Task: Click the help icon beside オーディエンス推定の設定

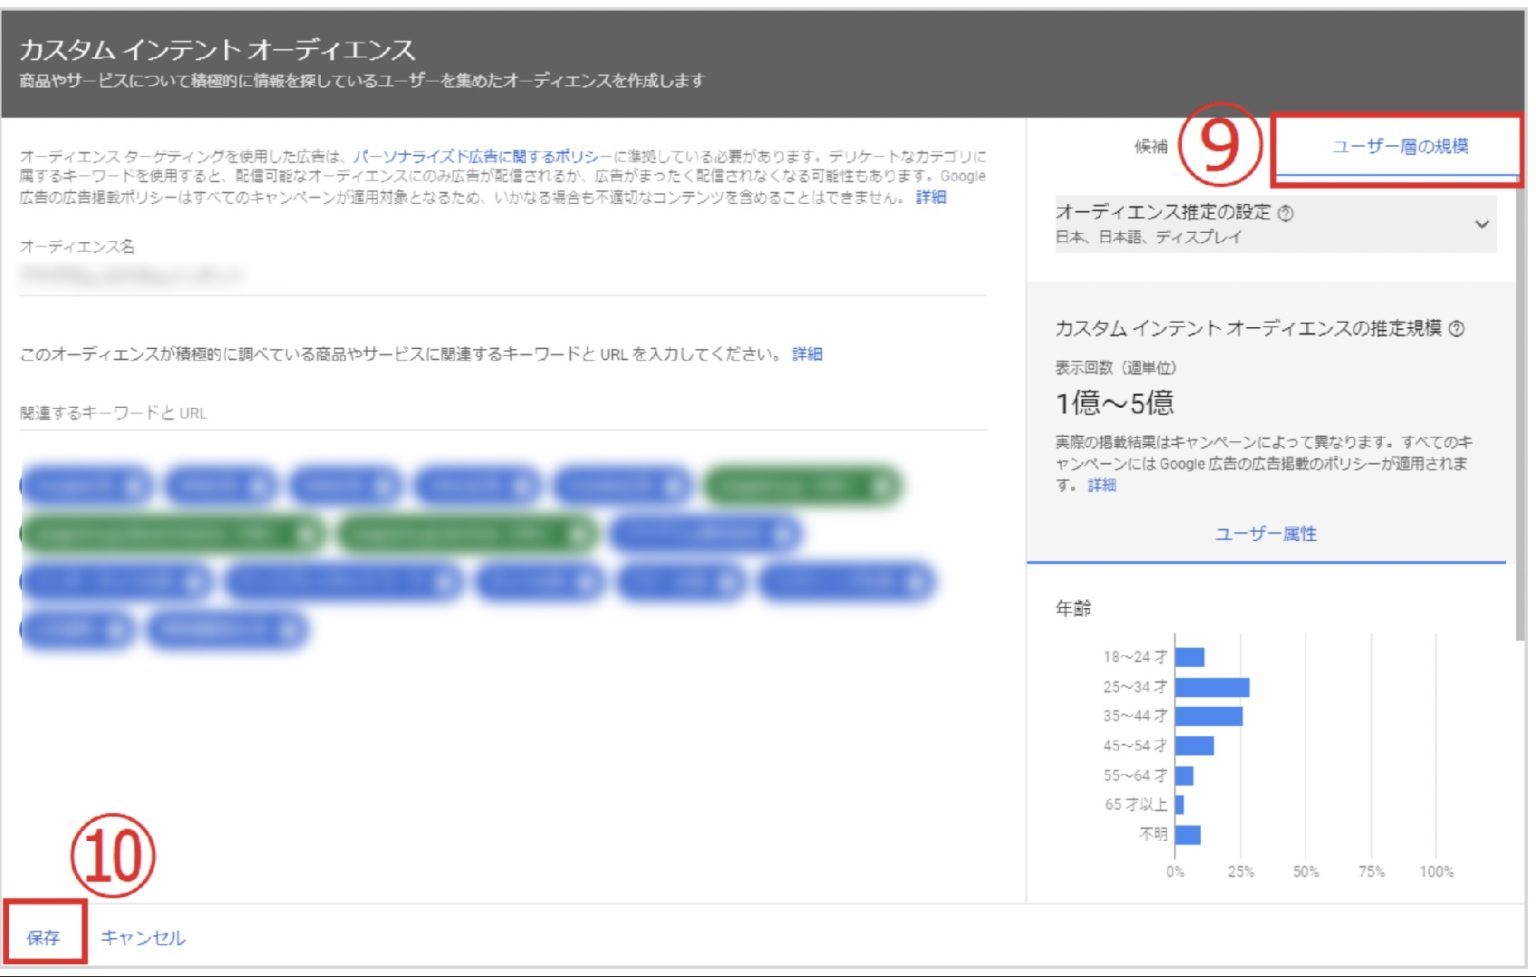Action: click(x=1286, y=213)
